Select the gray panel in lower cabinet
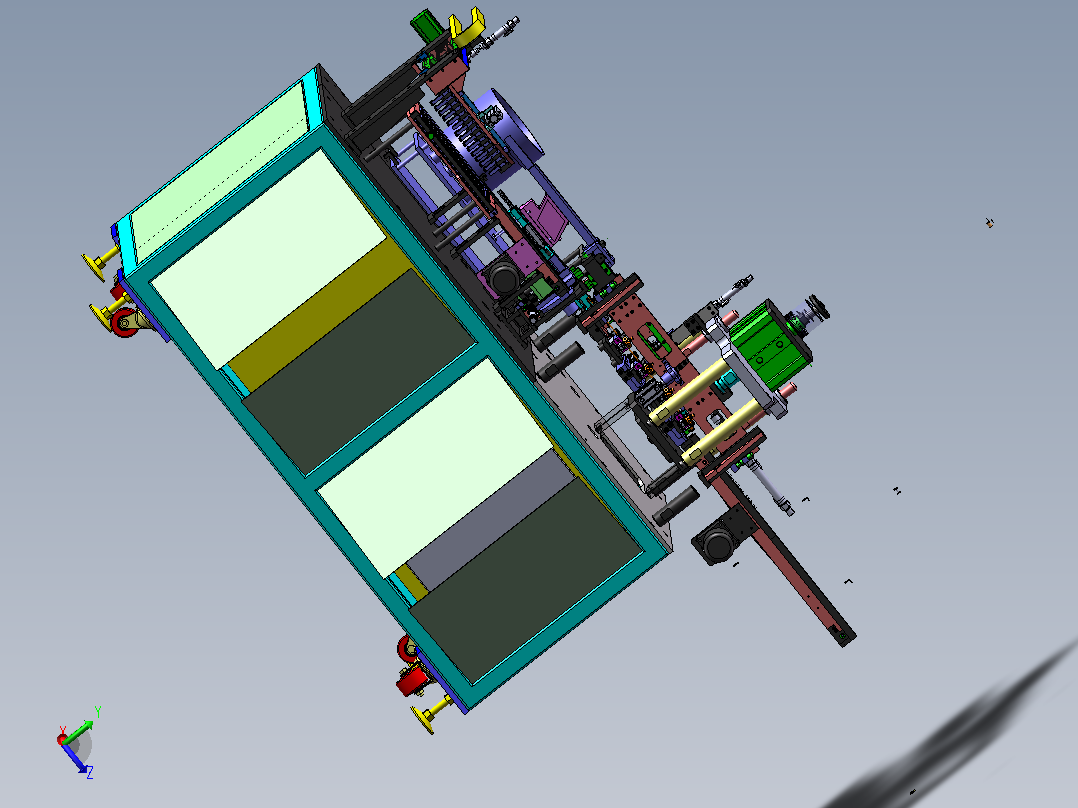 (491, 521)
